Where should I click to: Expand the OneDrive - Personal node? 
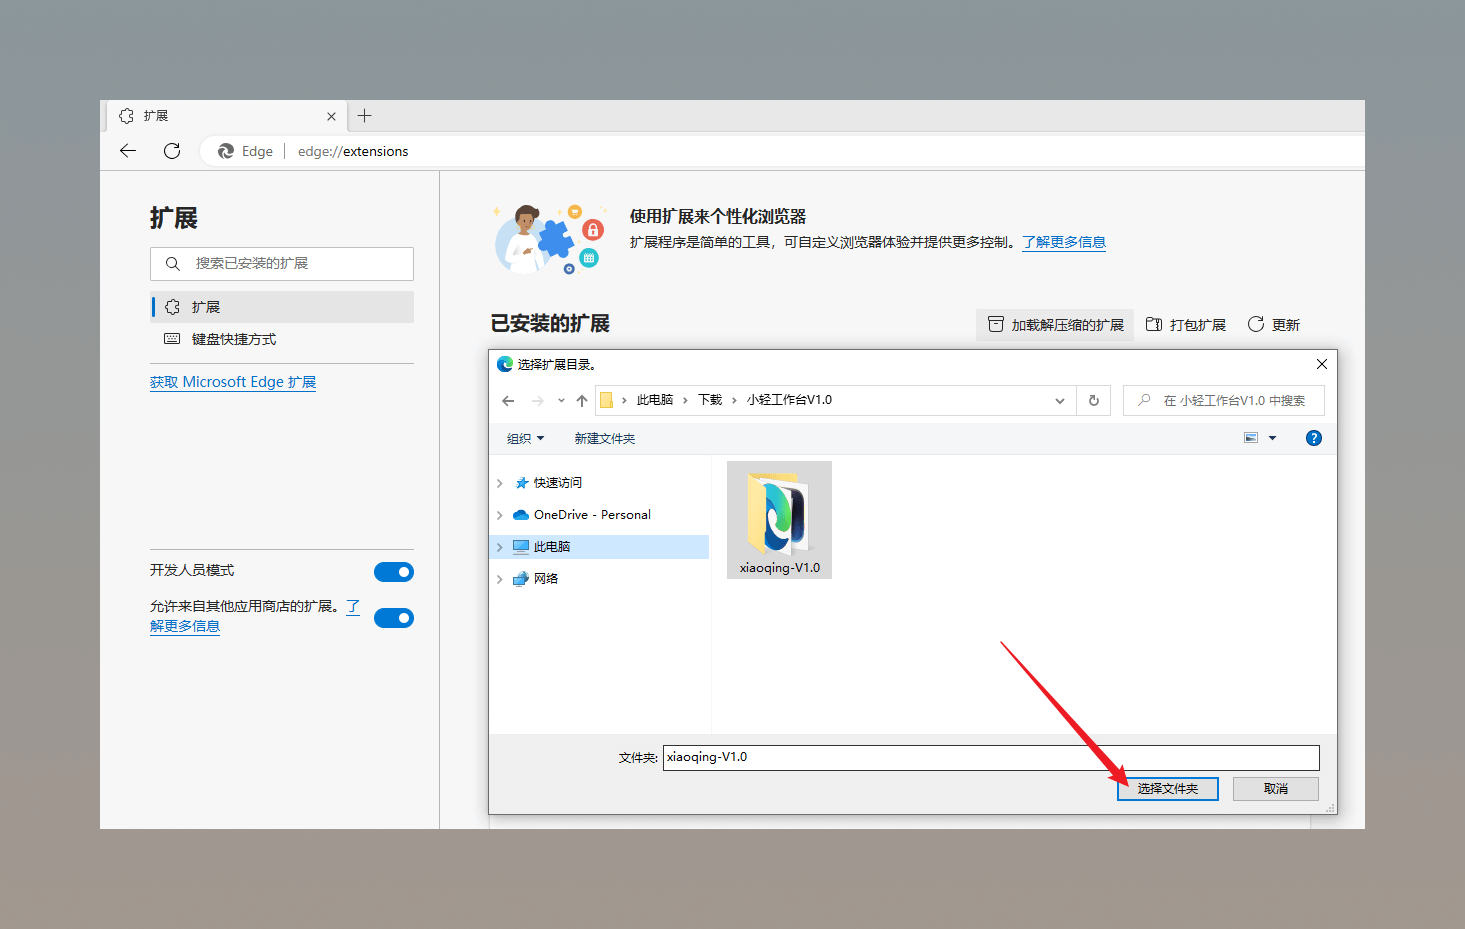point(500,515)
